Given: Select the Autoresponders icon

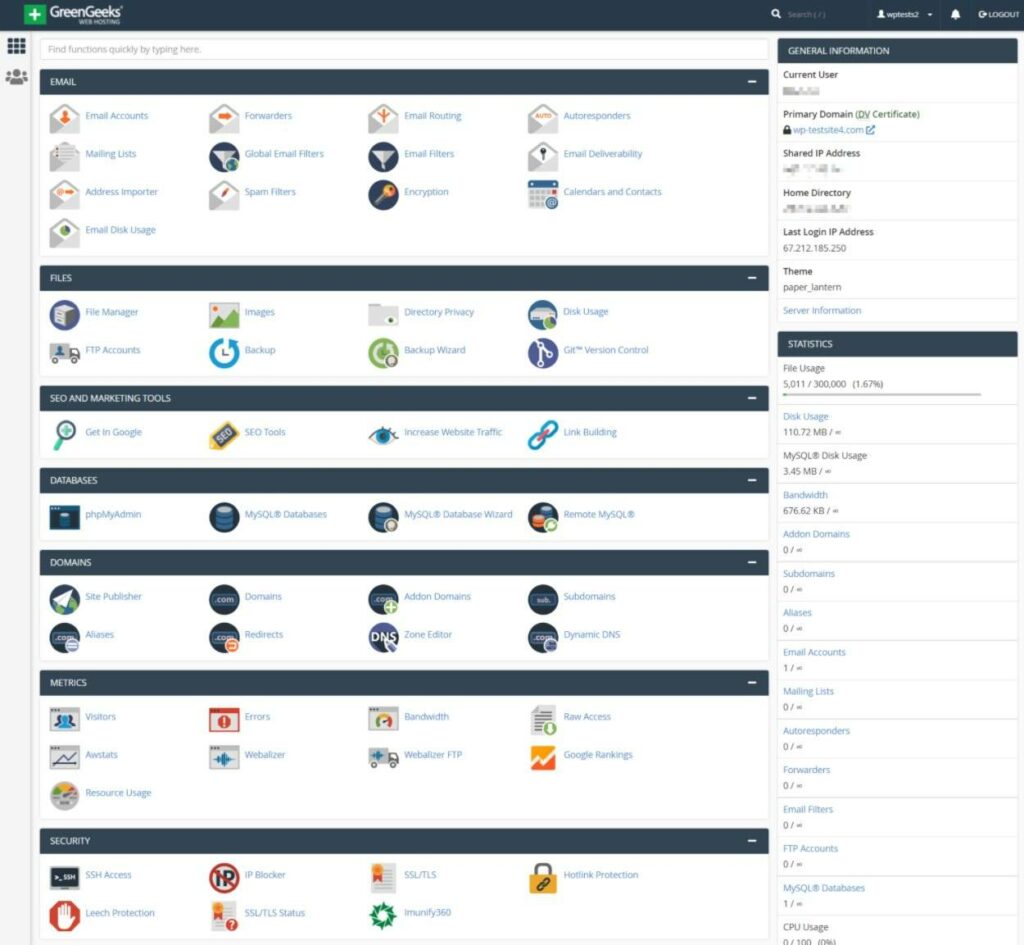Looking at the screenshot, I should point(542,118).
